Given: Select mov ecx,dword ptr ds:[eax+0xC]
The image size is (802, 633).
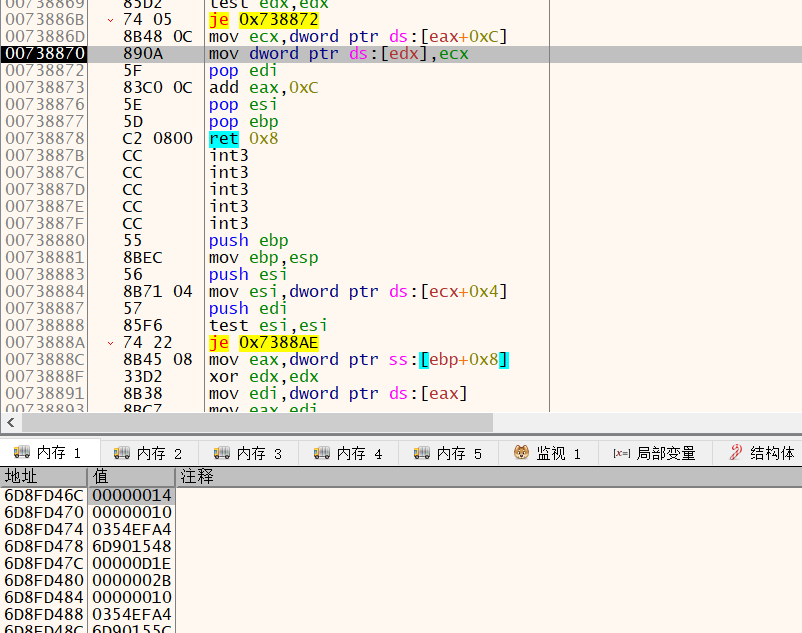Looking at the screenshot, I should click(x=358, y=37).
